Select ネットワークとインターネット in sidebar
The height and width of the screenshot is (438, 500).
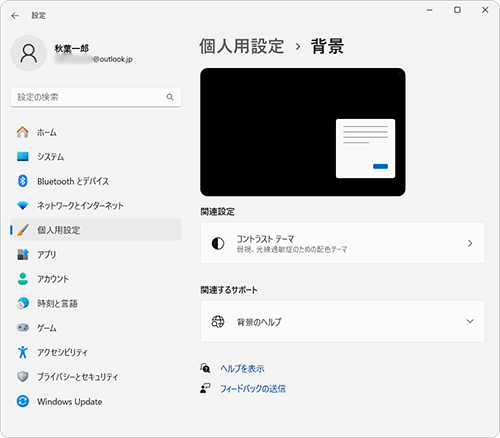[96, 205]
